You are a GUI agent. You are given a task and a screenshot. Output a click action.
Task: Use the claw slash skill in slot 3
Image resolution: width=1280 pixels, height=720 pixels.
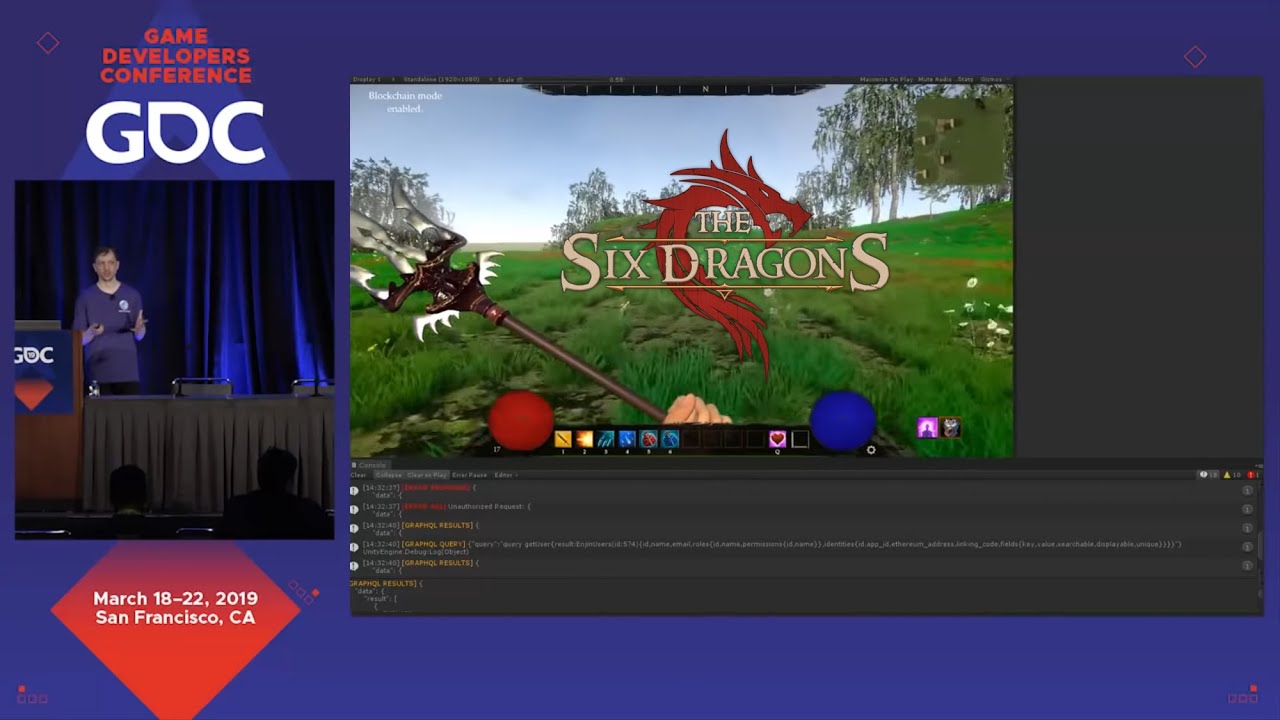click(606, 439)
